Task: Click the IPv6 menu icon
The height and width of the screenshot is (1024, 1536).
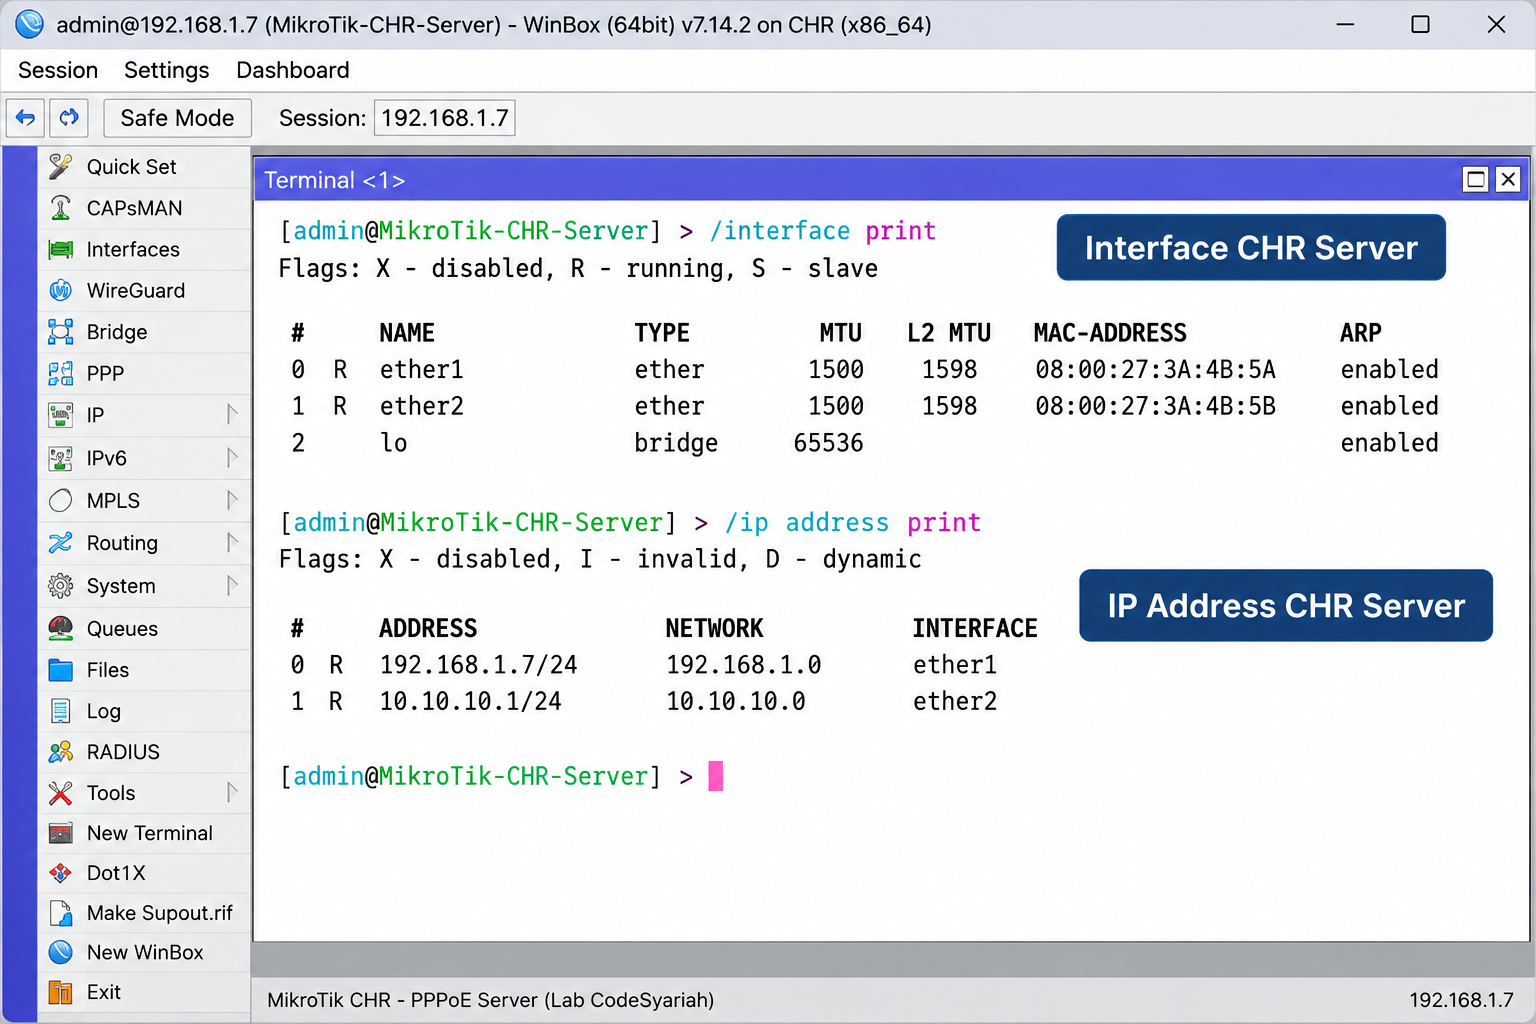Action: [61, 458]
